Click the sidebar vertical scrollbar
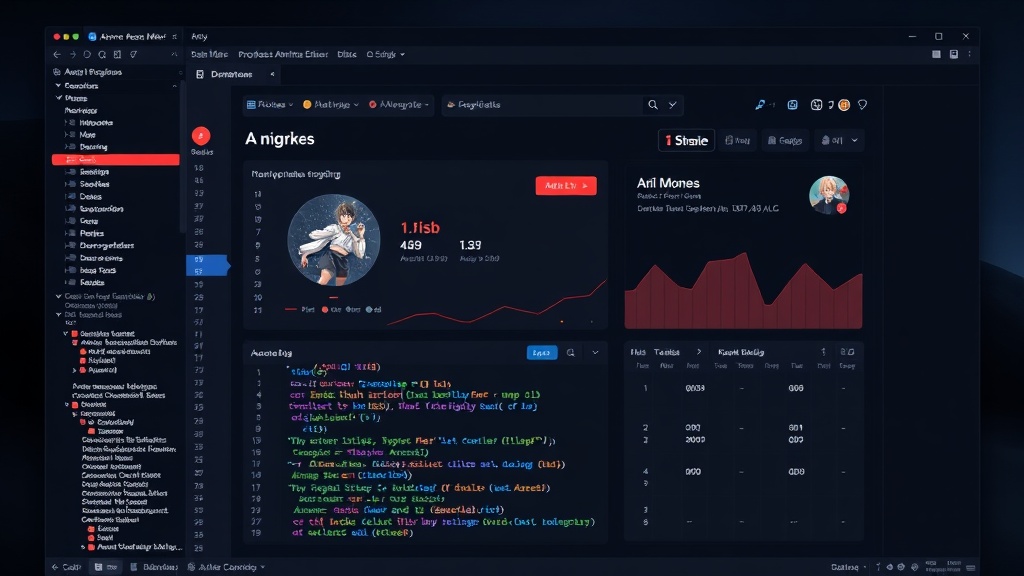This screenshot has height=576, width=1024. tap(182, 157)
